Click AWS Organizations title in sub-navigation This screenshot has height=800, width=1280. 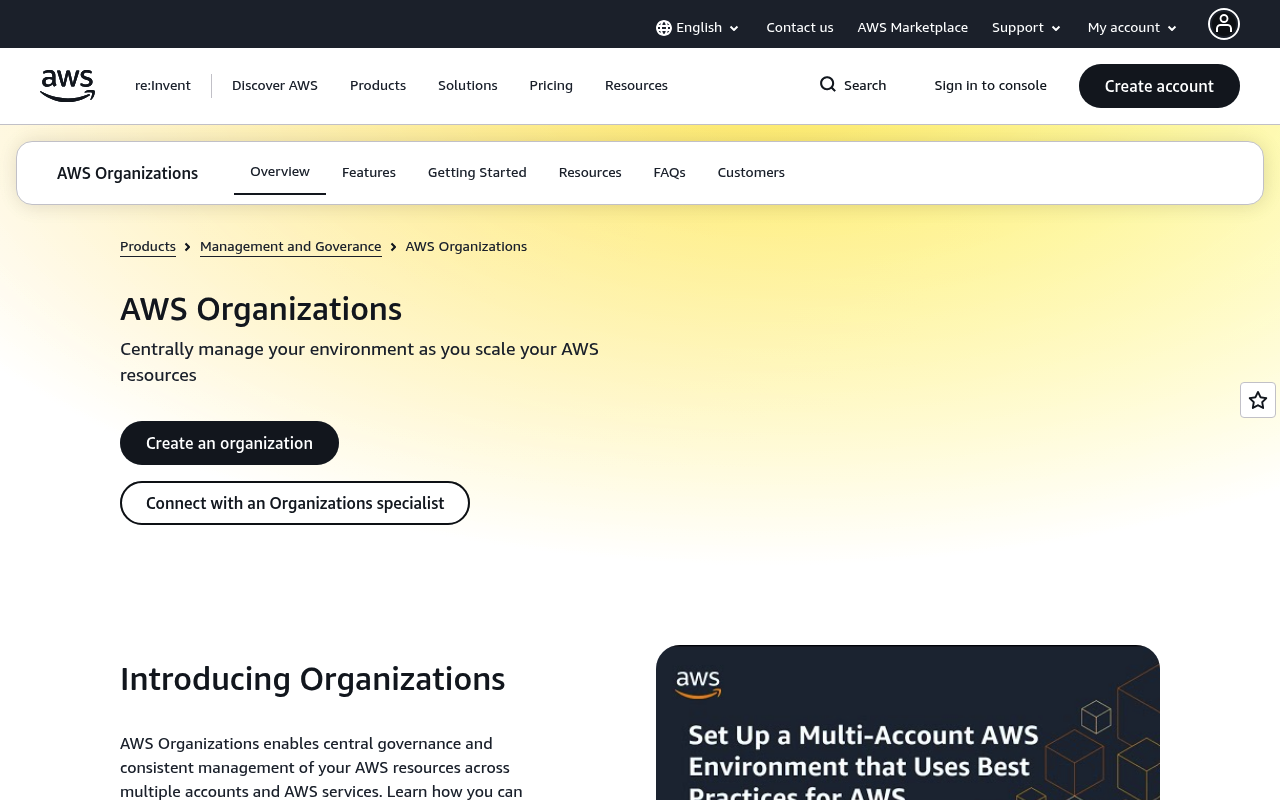[x=128, y=173]
